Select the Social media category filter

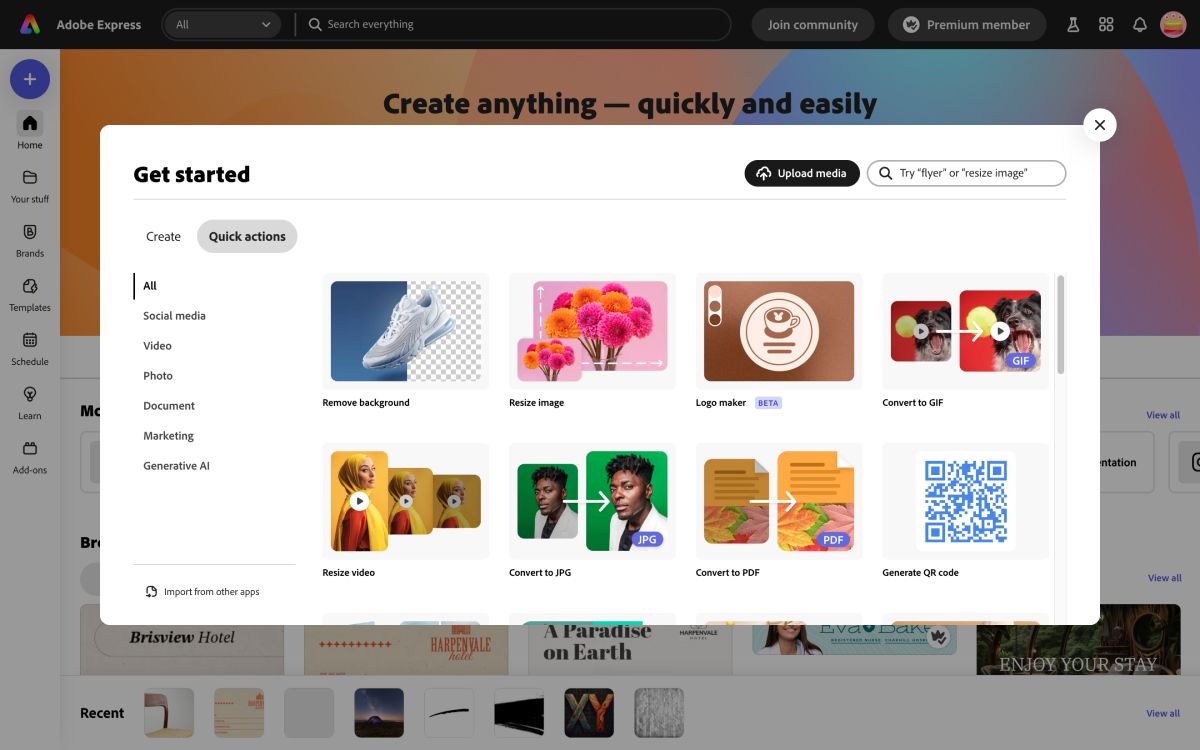(x=174, y=315)
